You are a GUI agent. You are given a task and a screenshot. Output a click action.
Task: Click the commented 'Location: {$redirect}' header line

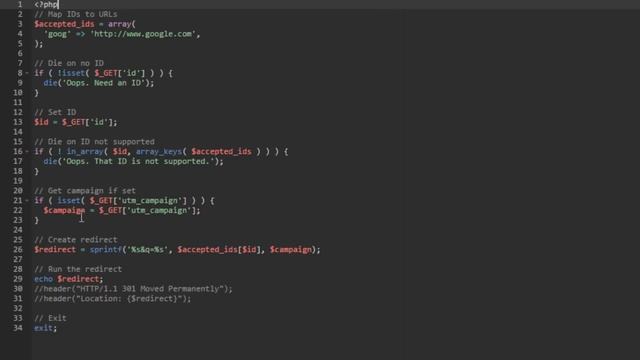[113, 298]
